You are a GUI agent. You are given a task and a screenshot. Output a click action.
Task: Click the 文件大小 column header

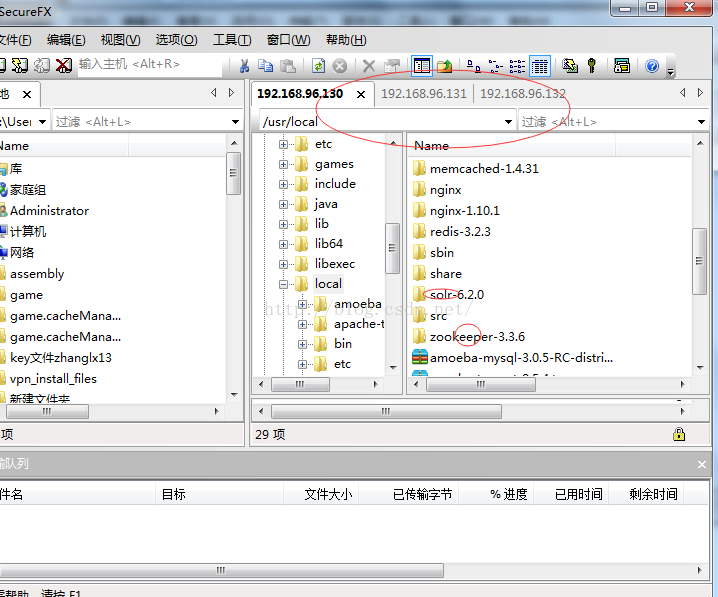click(x=328, y=494)
